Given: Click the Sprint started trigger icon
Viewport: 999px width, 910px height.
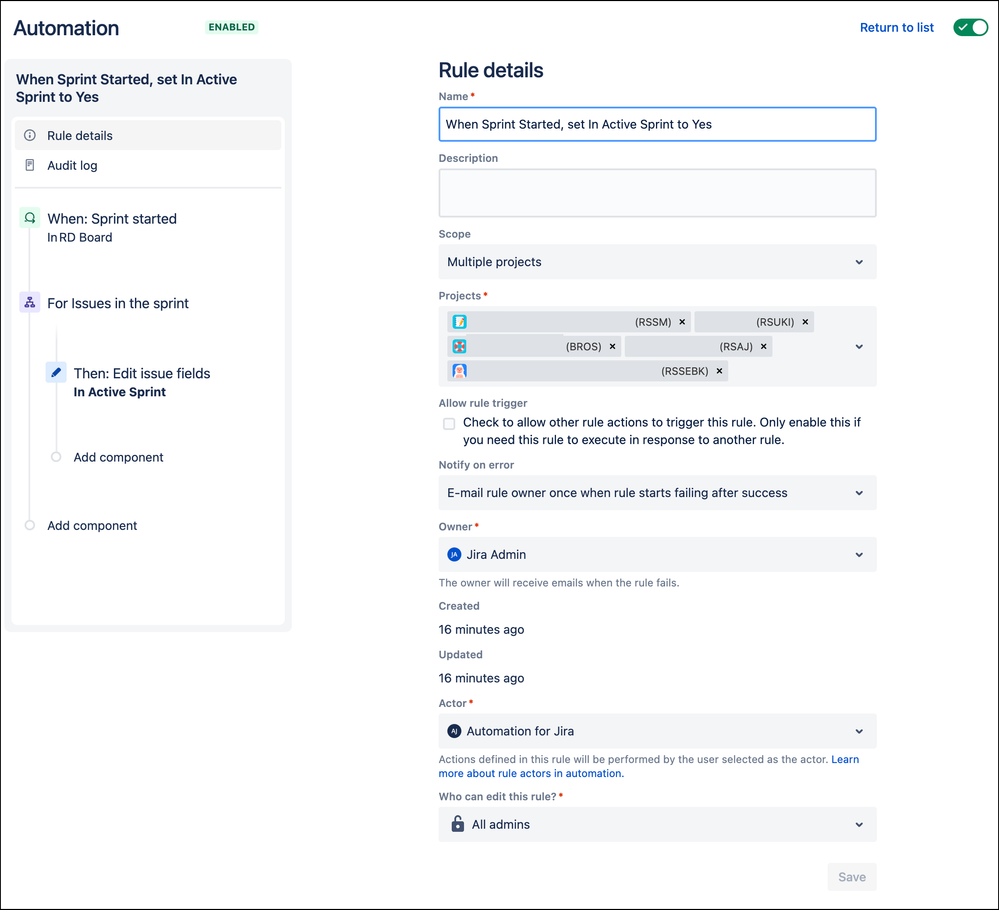Looking at the screenshot, I should coord(30,218).
